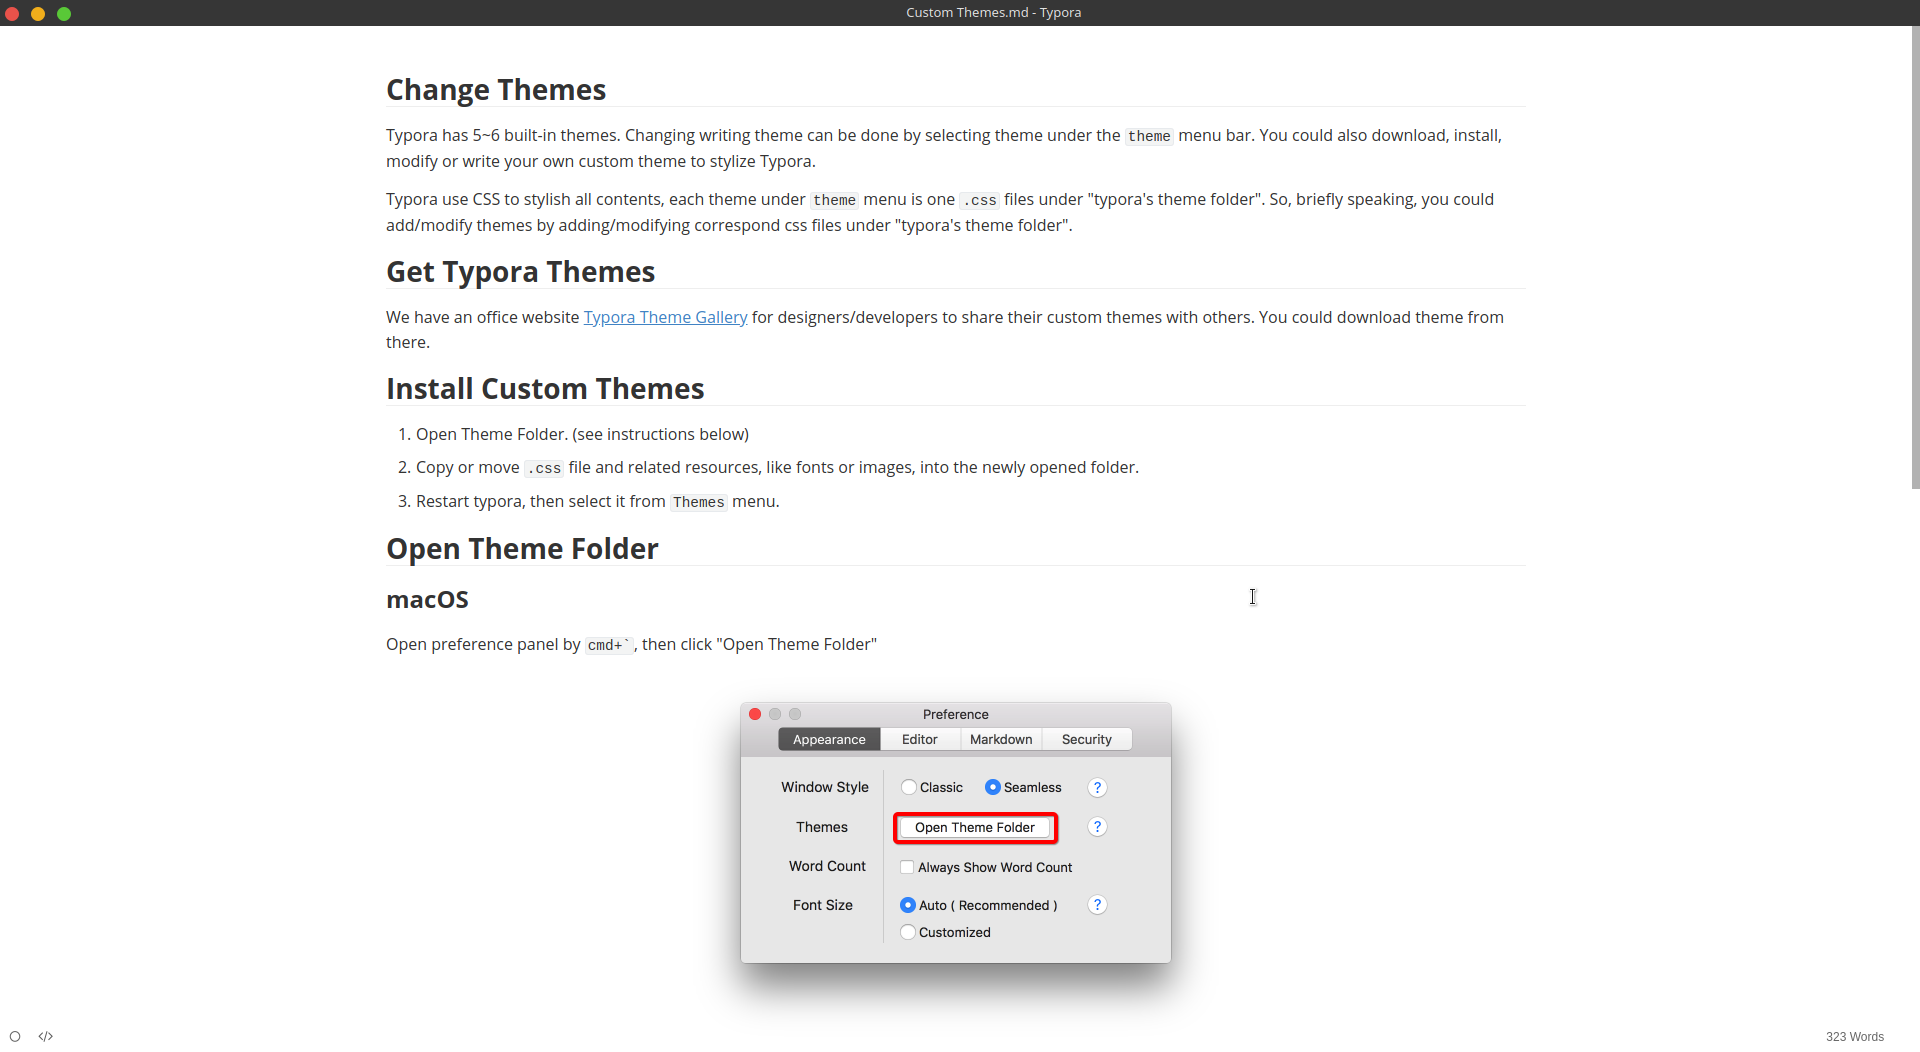Click the .css inline code in the second paragraph
The height and width of the screenshot is (1052, 1920).
tap(979, 200)
